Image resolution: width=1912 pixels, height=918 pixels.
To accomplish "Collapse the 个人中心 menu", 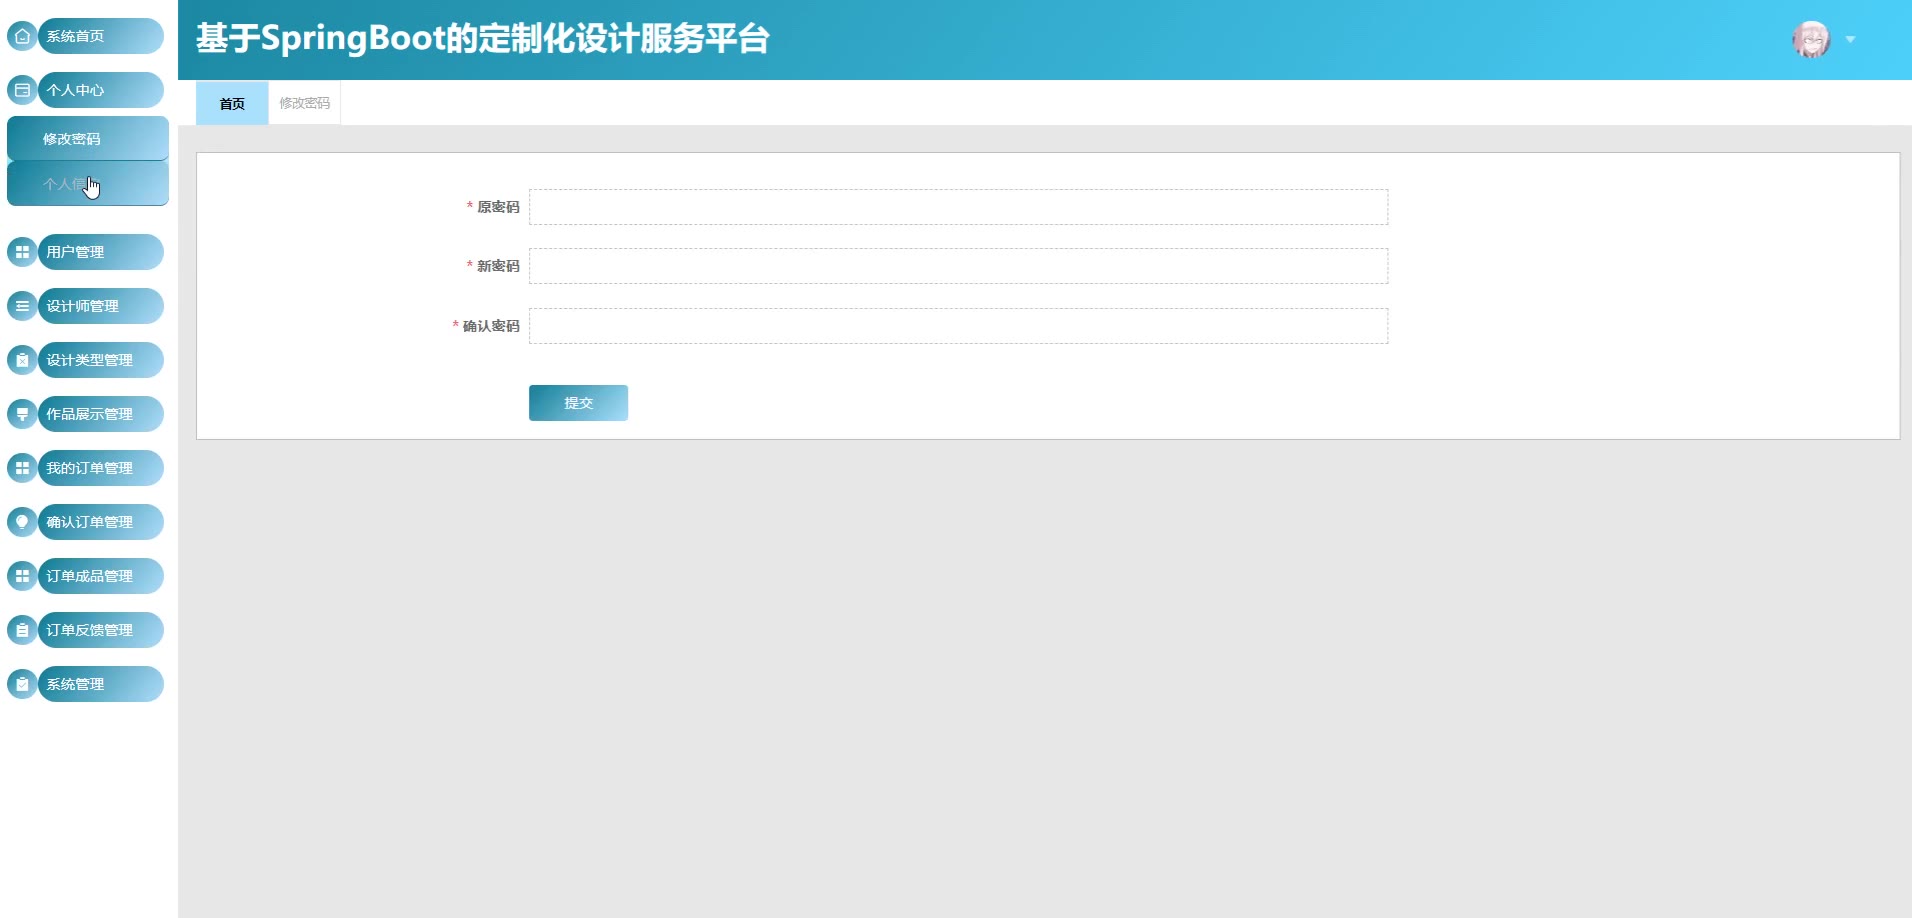I will tap(100, 90).
